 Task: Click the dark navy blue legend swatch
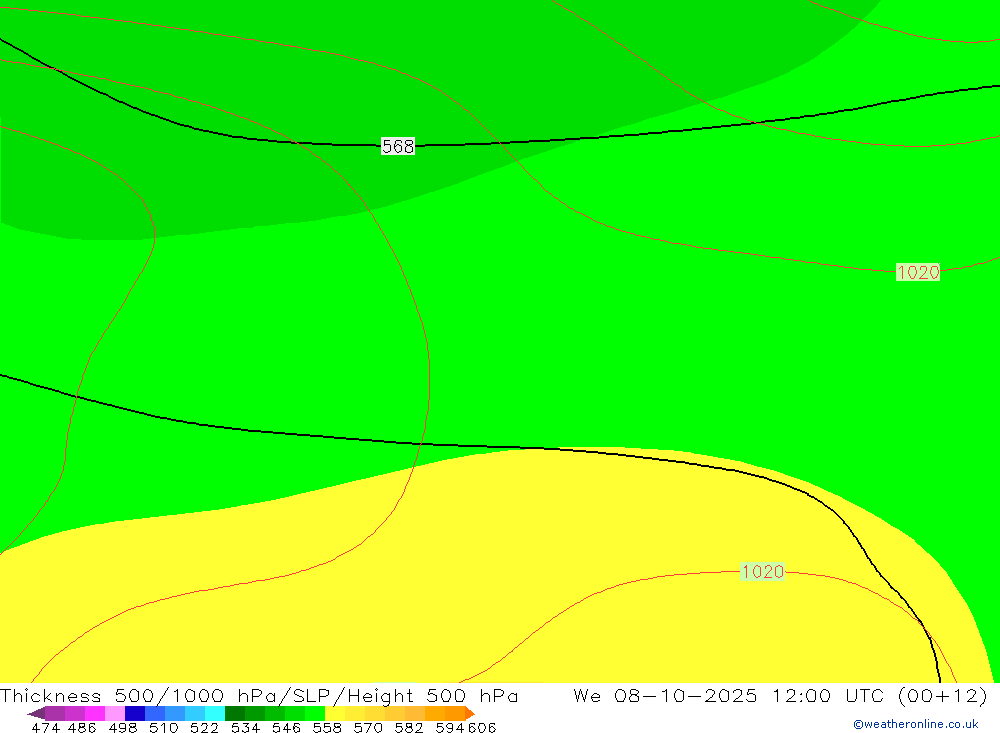135,713
